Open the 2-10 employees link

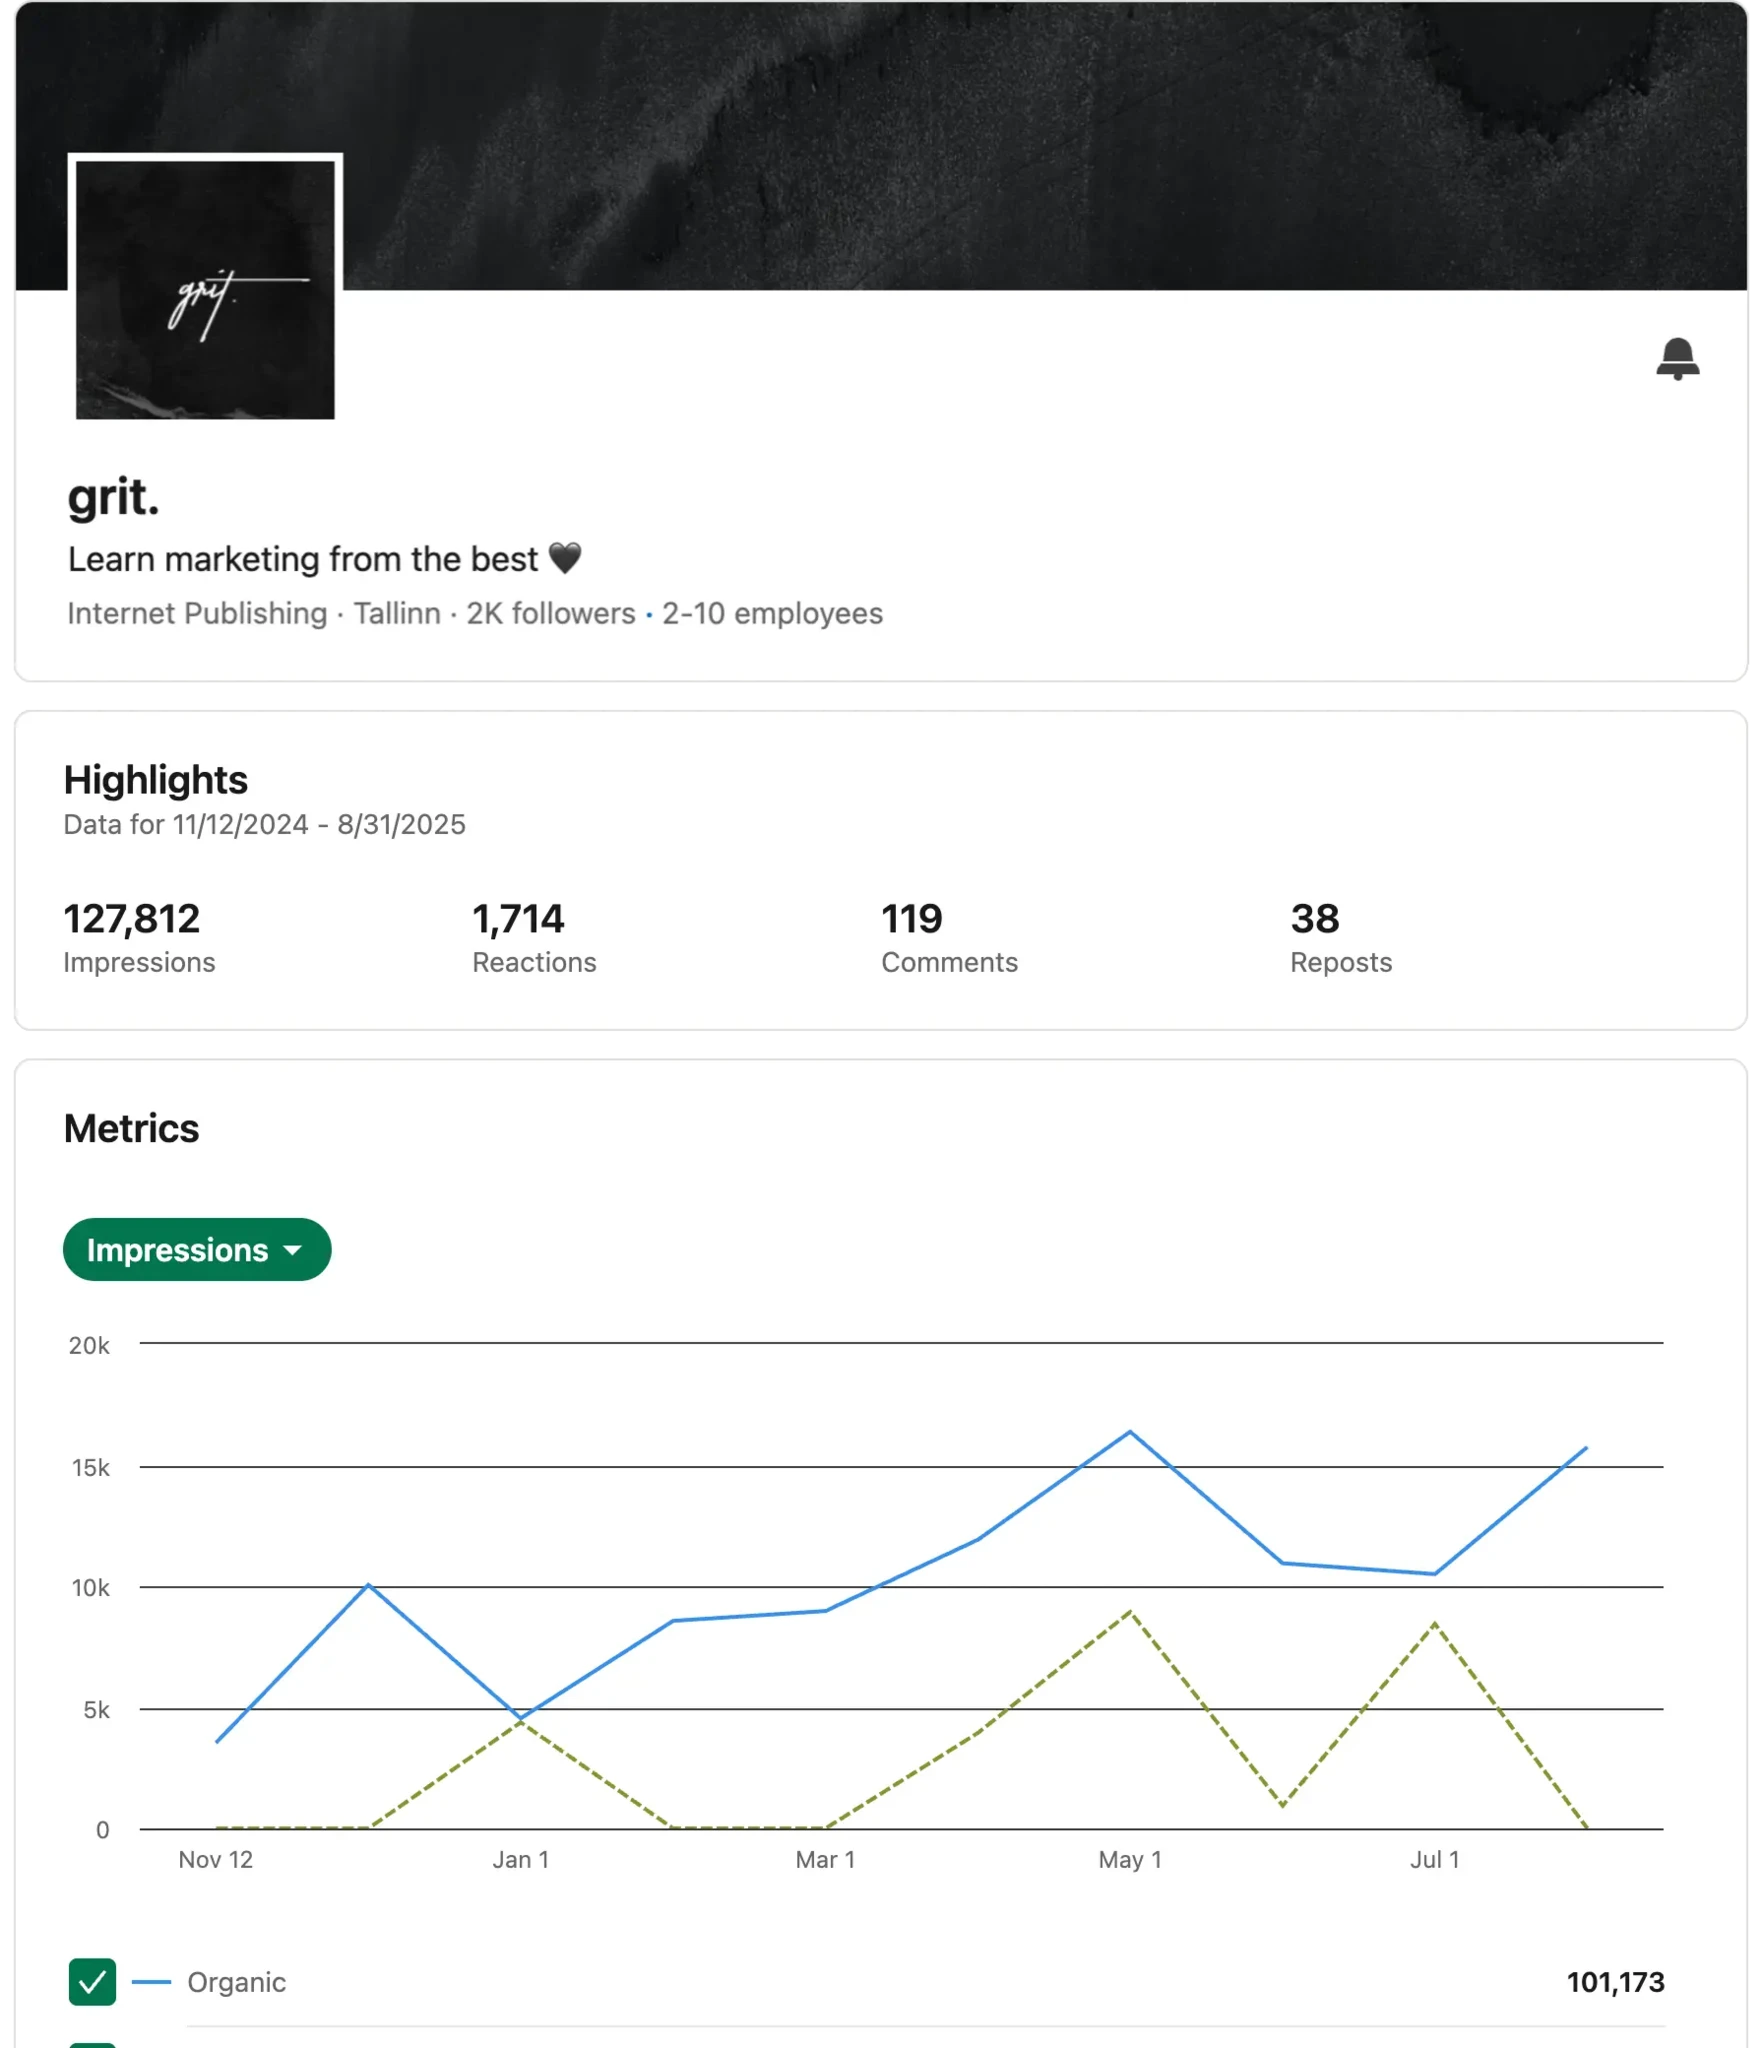tap(772, 613)
